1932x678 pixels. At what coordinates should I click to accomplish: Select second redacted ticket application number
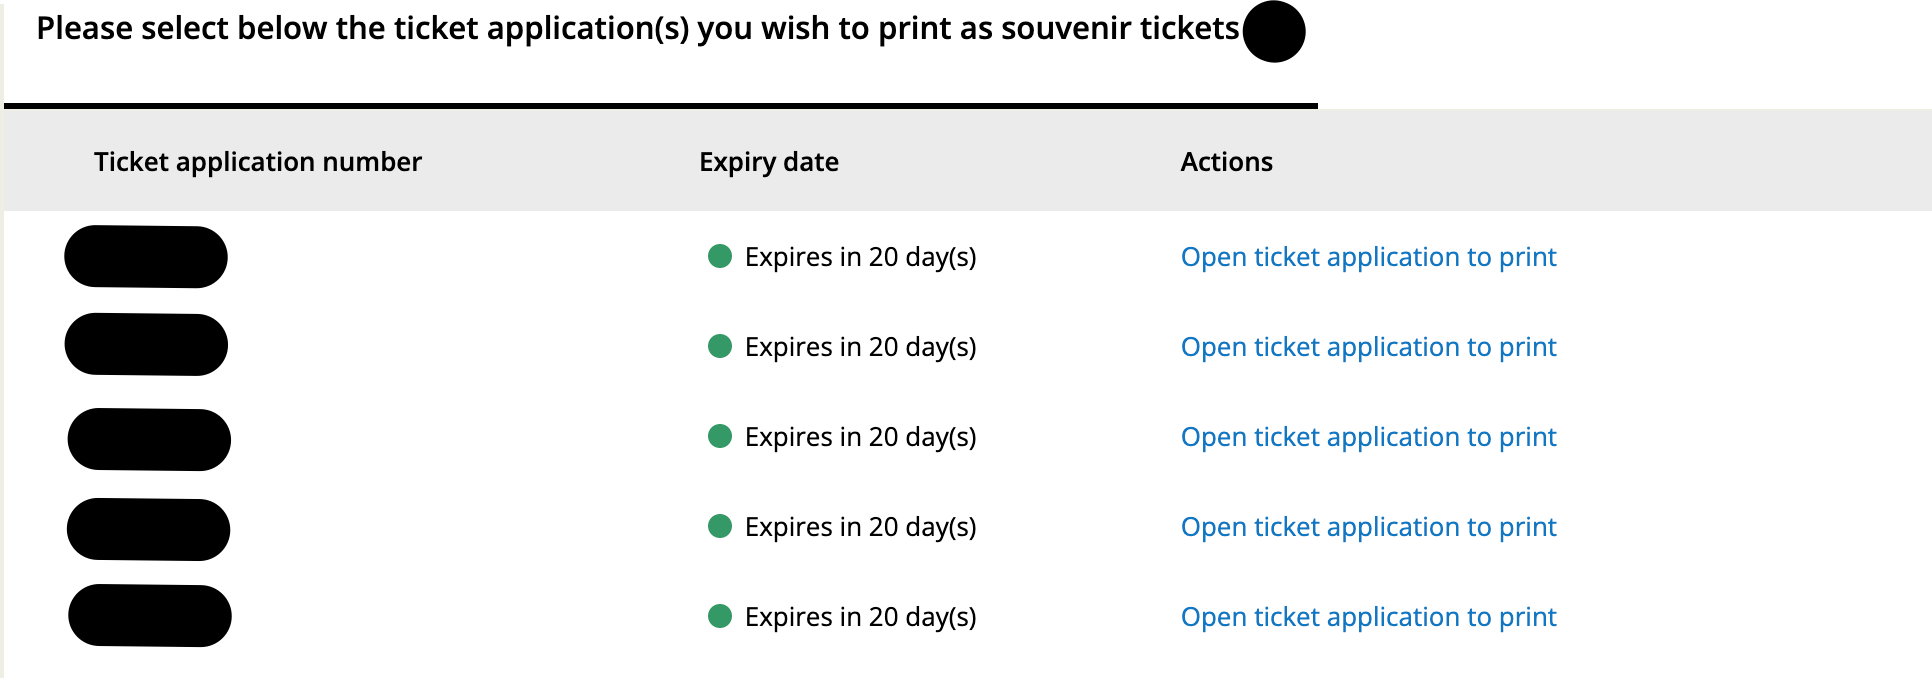pos(146,345)
